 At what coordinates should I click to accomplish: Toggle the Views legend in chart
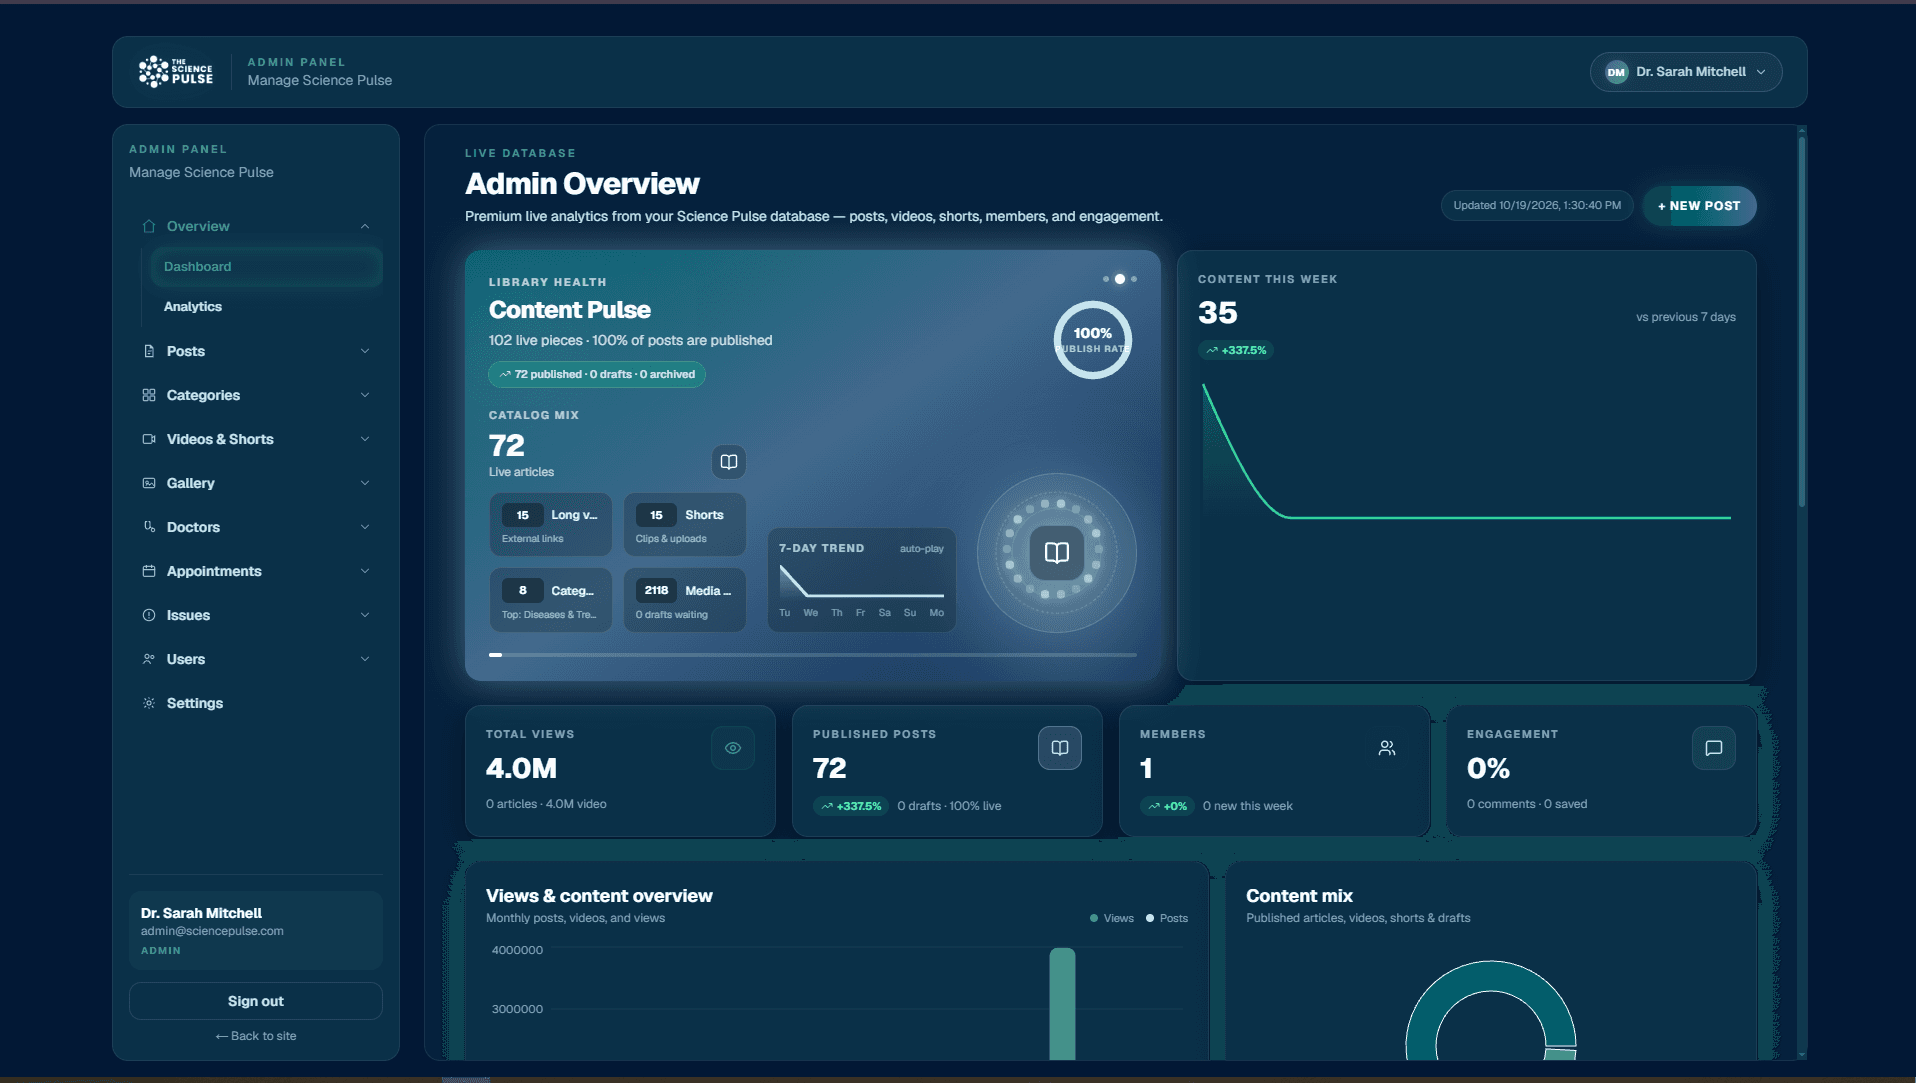1112,918
